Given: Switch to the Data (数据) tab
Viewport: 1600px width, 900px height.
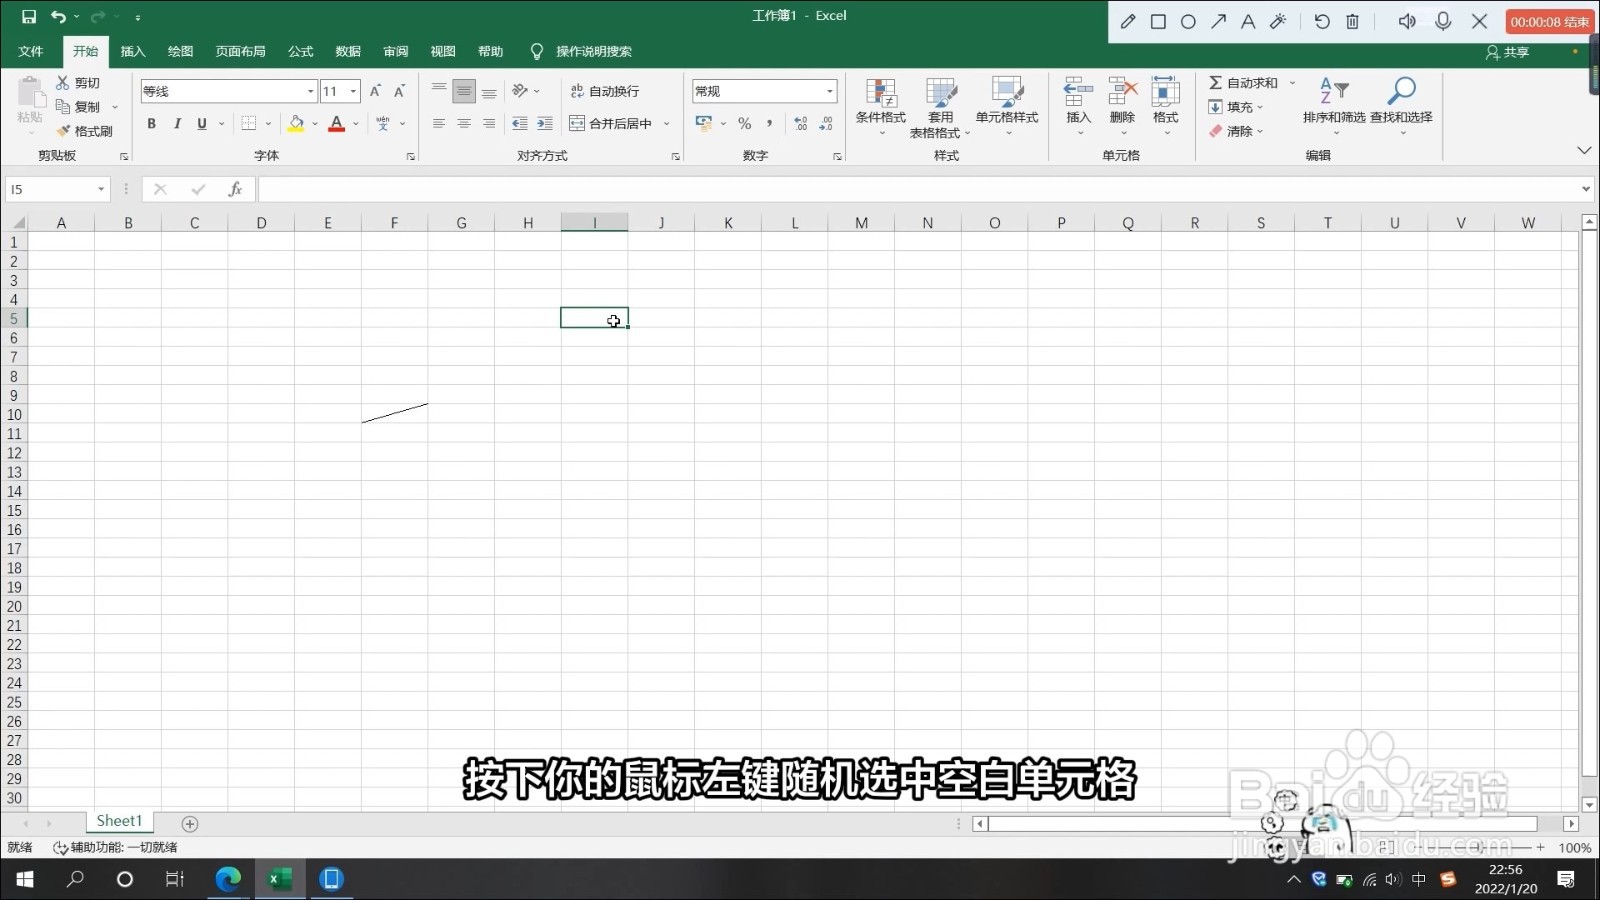Looking at the screenshot, I should (x=348, y=51).
